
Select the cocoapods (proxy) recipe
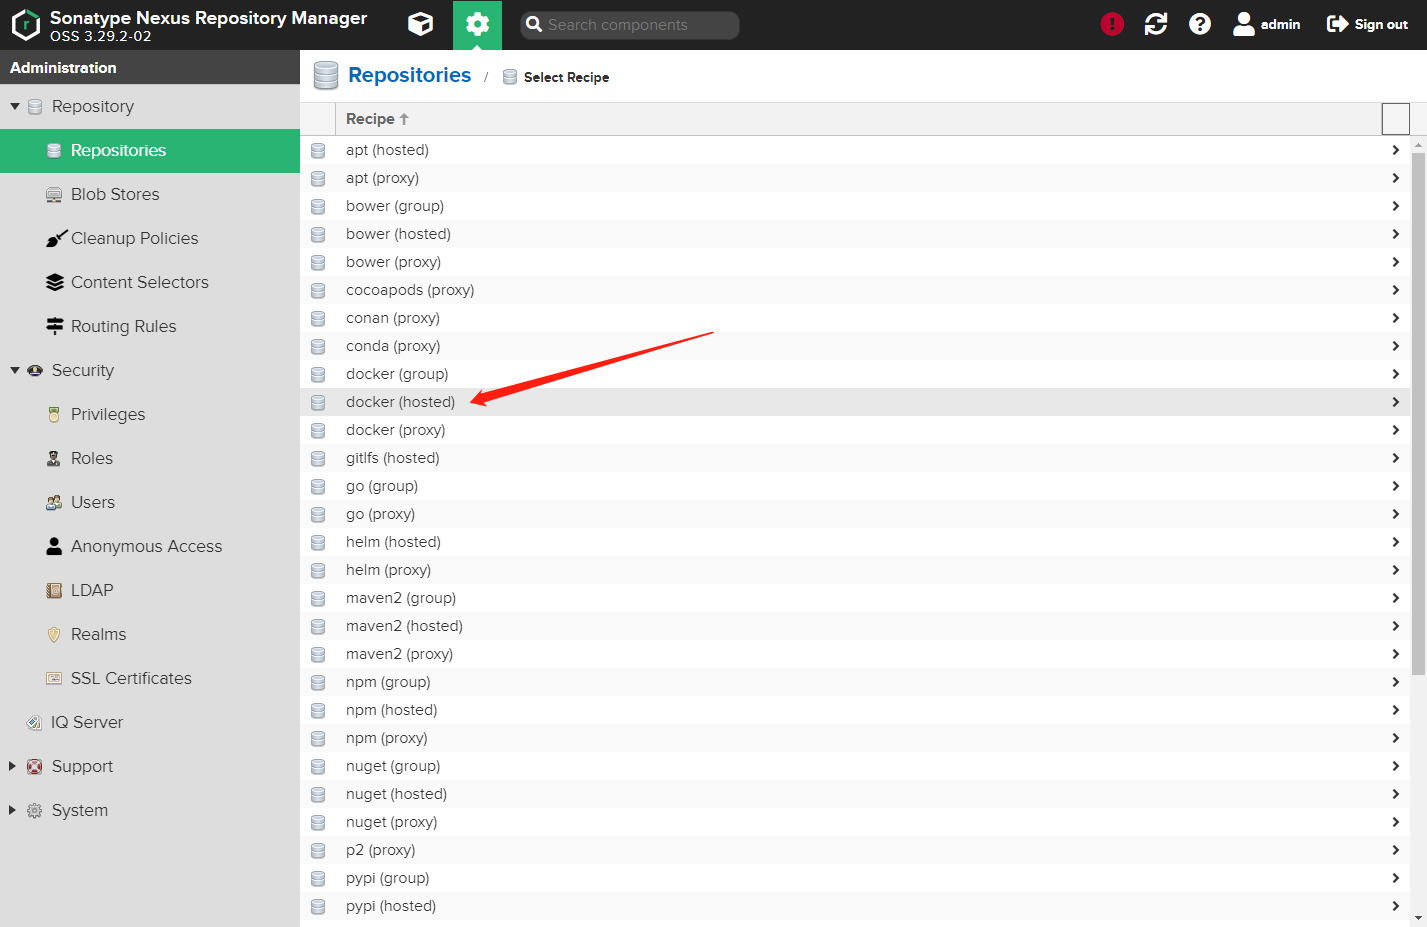855,290
